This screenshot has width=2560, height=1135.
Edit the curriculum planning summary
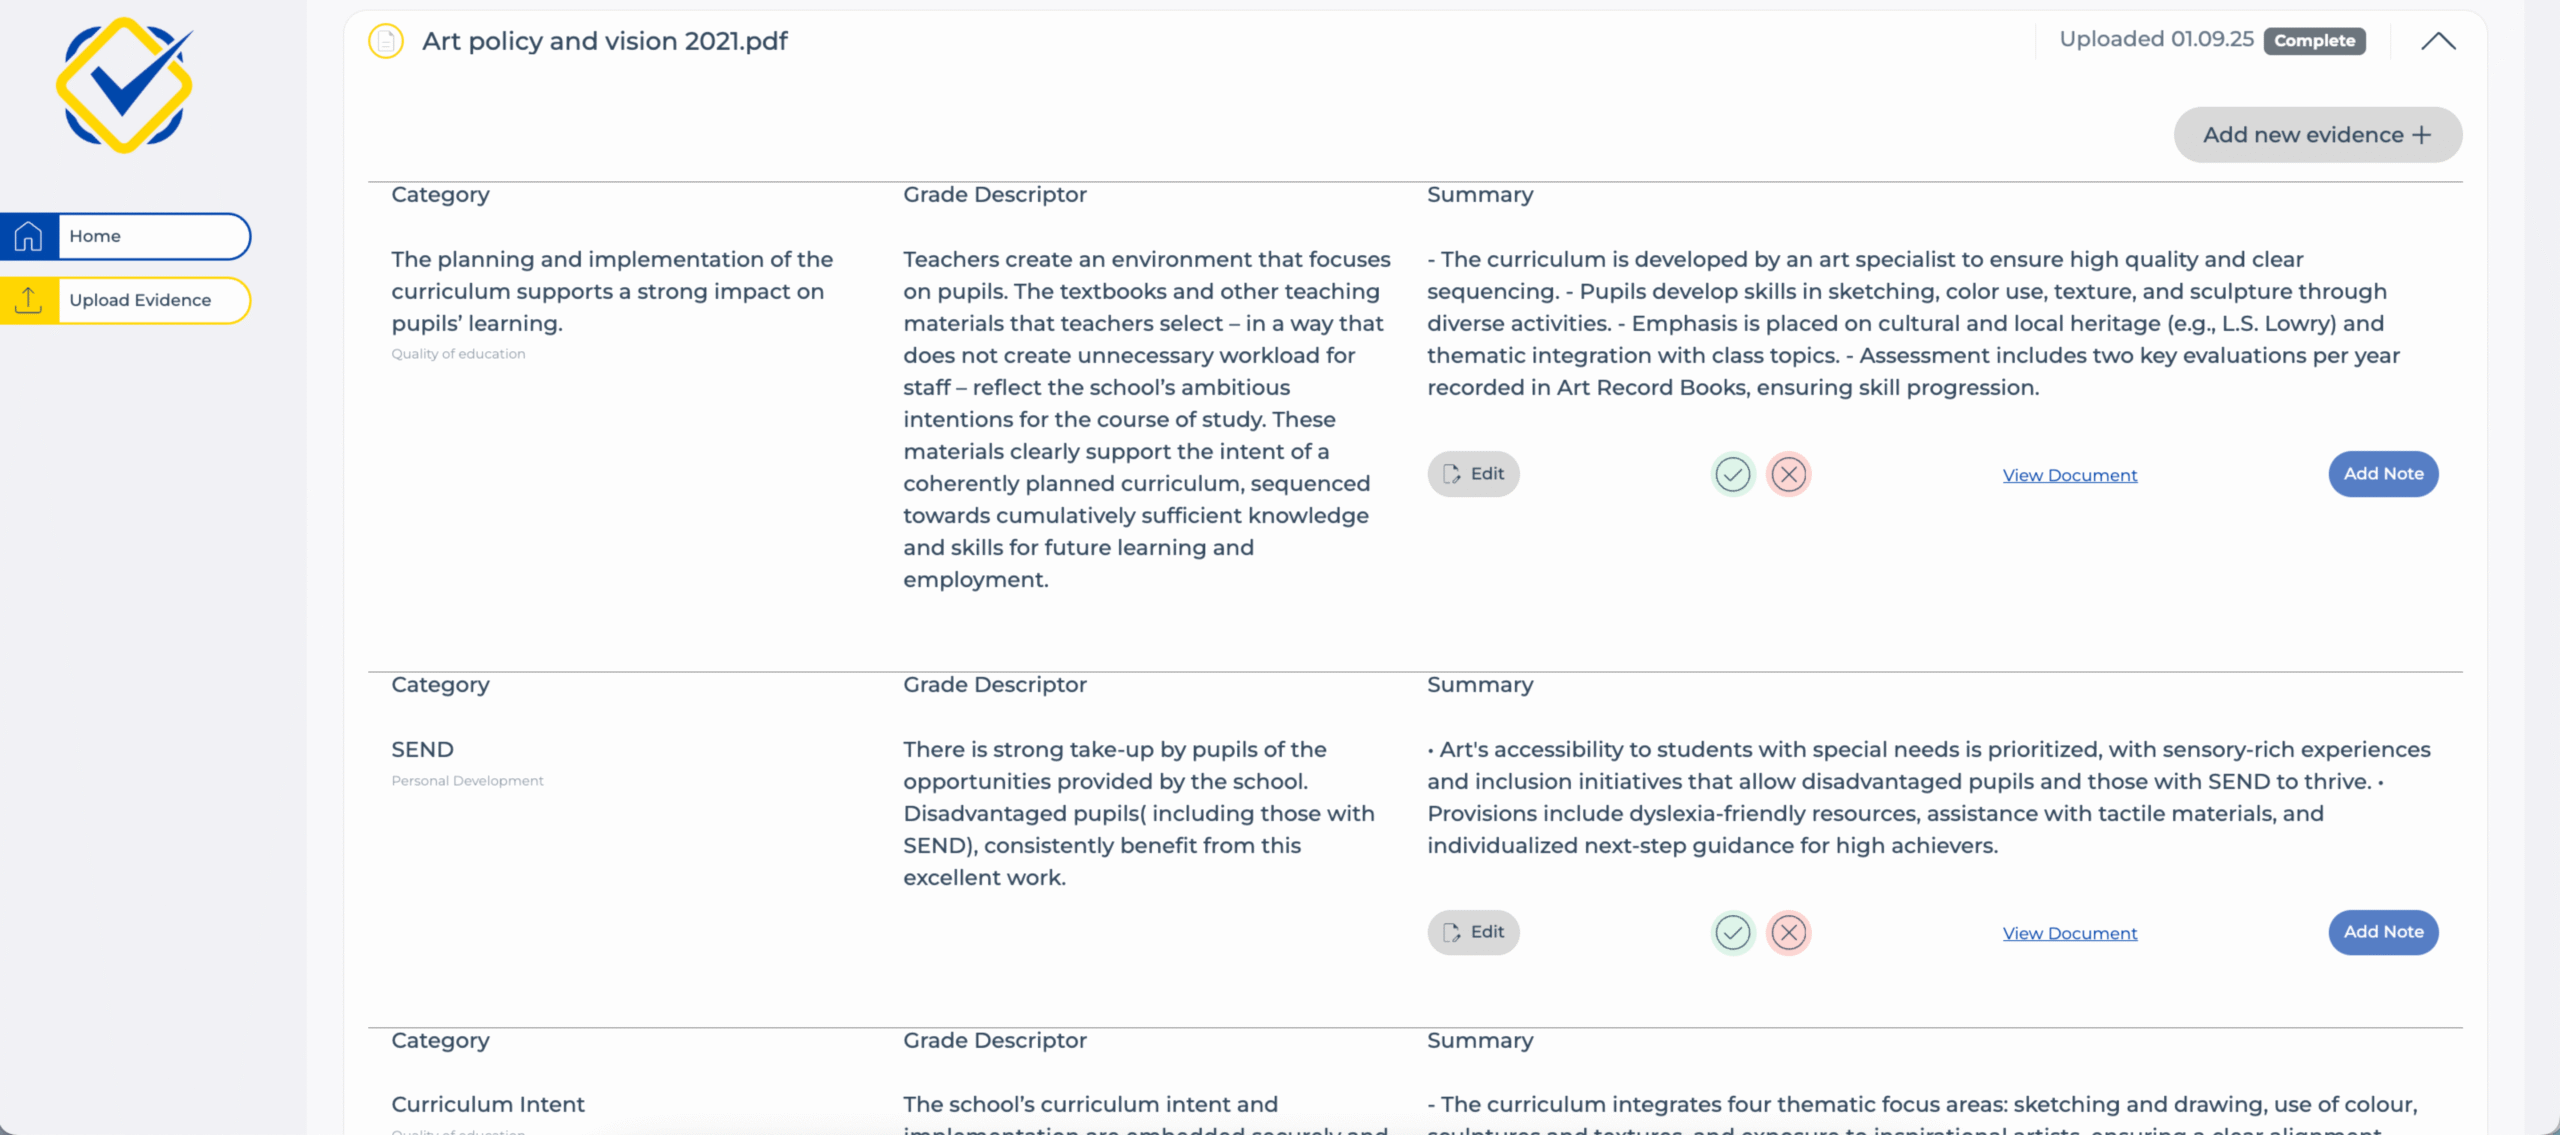(x=1473, y=474)
